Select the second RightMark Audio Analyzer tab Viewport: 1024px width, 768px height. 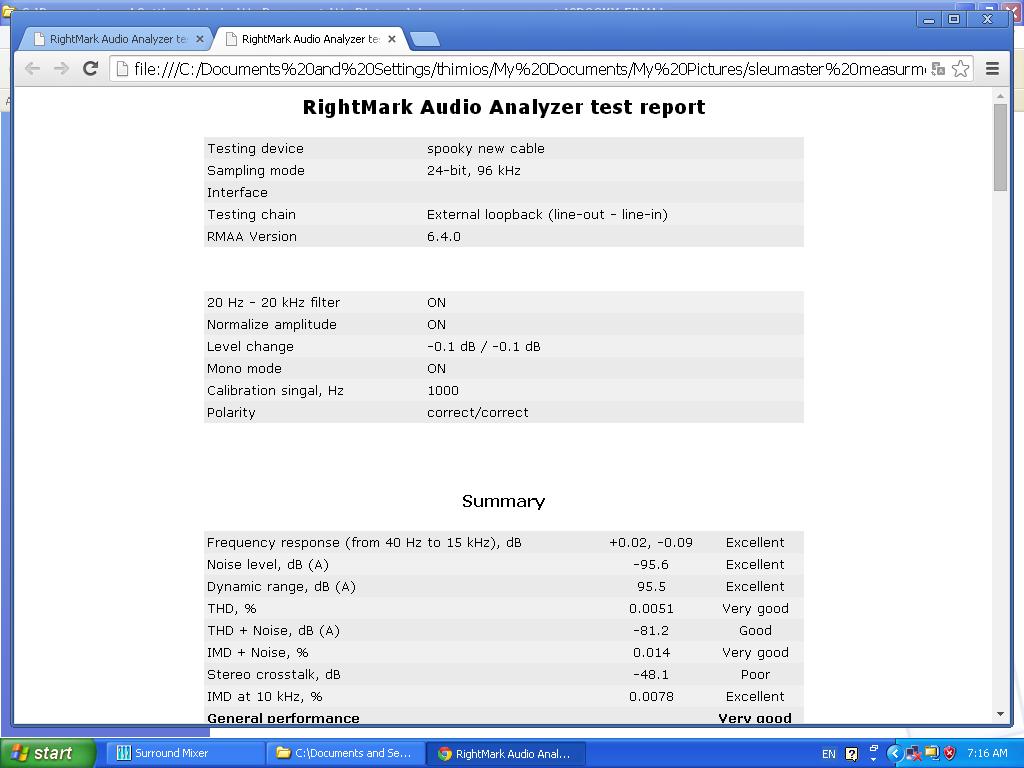coord(310,39)
